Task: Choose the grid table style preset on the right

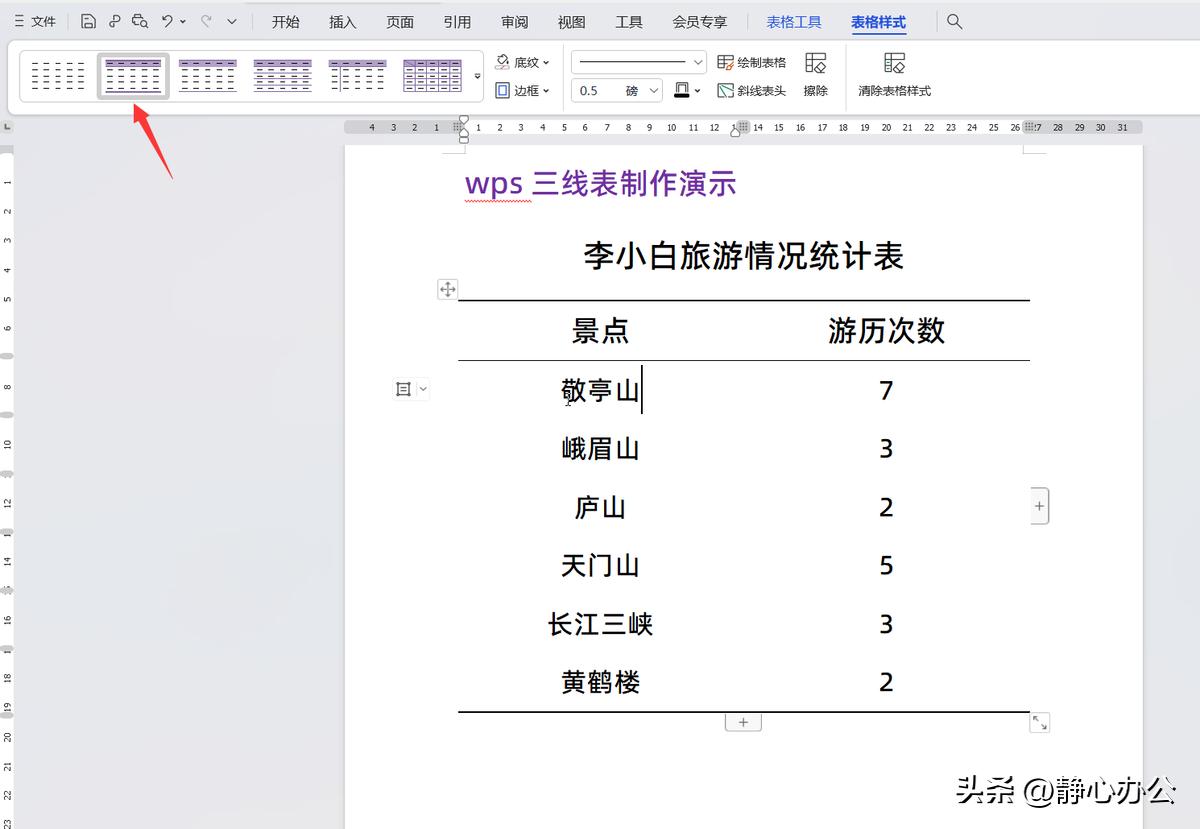Action: [433, 74]
